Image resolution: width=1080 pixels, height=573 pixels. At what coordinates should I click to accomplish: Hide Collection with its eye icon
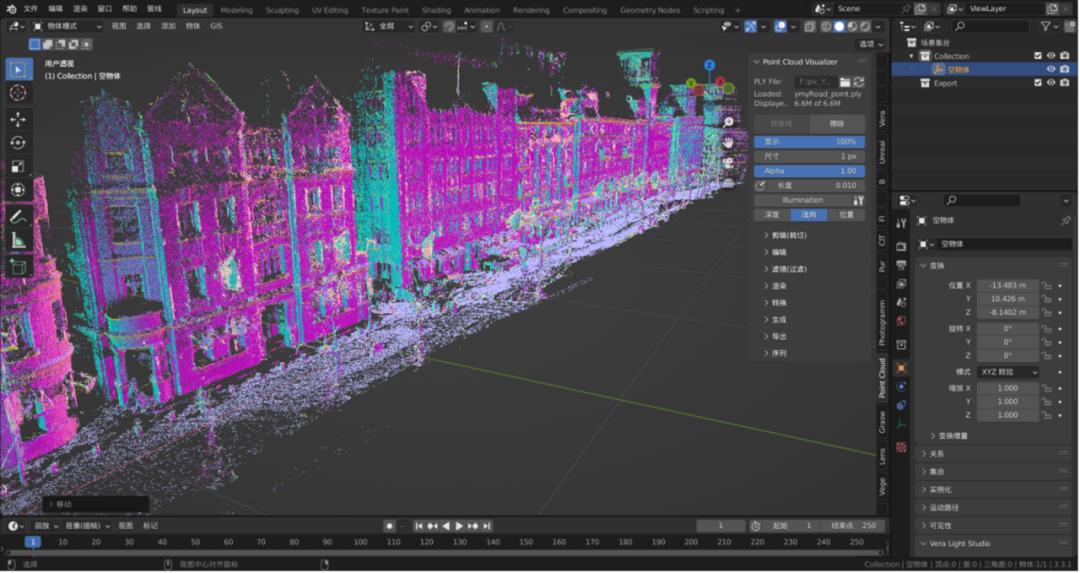click(1051, 56)
